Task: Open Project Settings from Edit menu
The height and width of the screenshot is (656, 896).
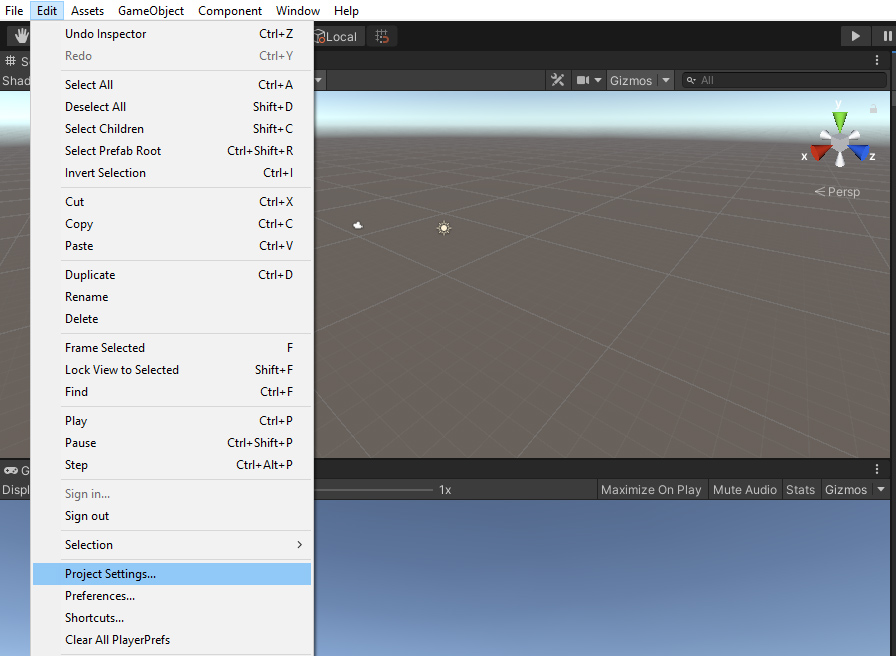Action: point(172,574)
